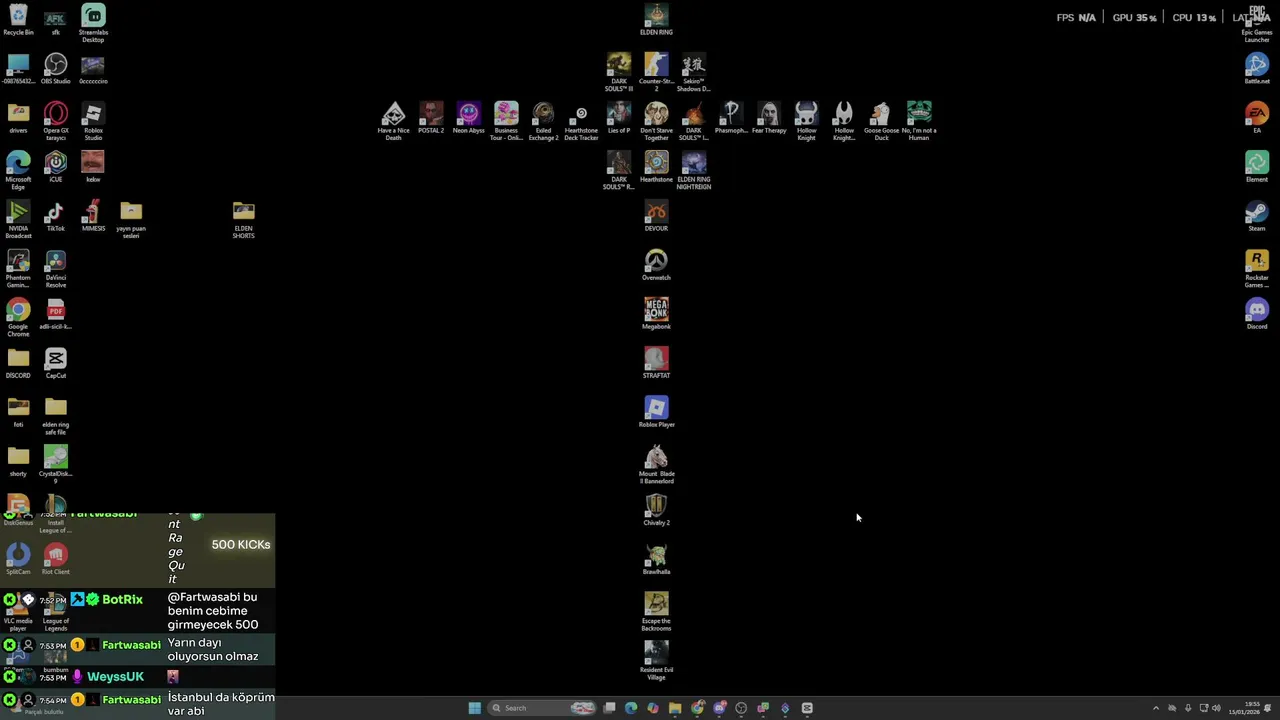Screen dimensions: 1280x720
Task: Launch Steam from the desktop
Action: point(1257,216)
